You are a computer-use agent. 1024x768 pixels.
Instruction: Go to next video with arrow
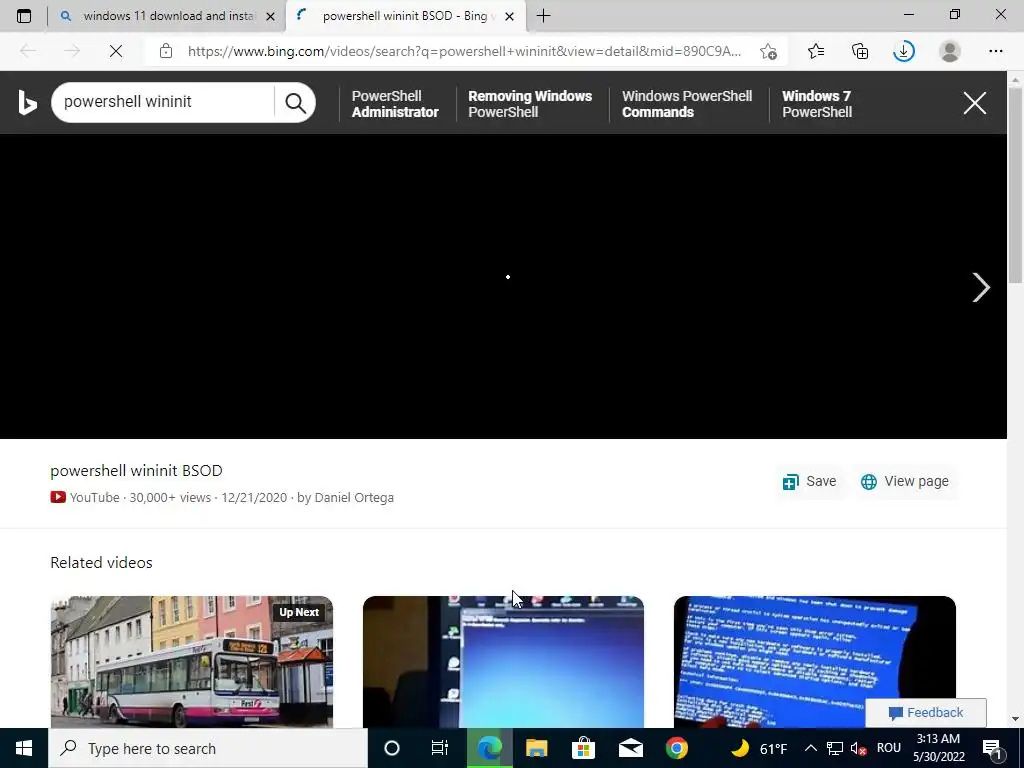pos(981,287)
